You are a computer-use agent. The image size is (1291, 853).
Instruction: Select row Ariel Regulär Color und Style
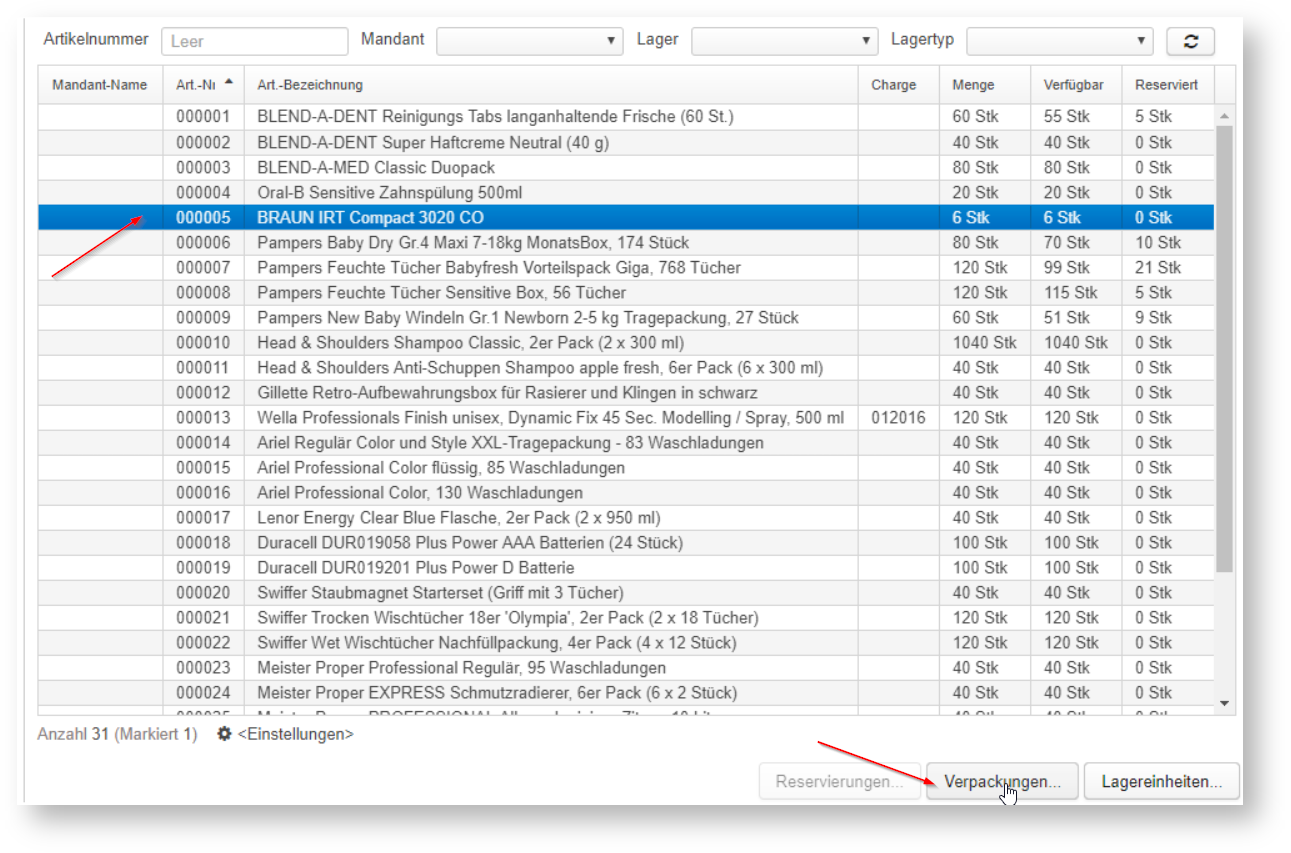pos(626,442)
